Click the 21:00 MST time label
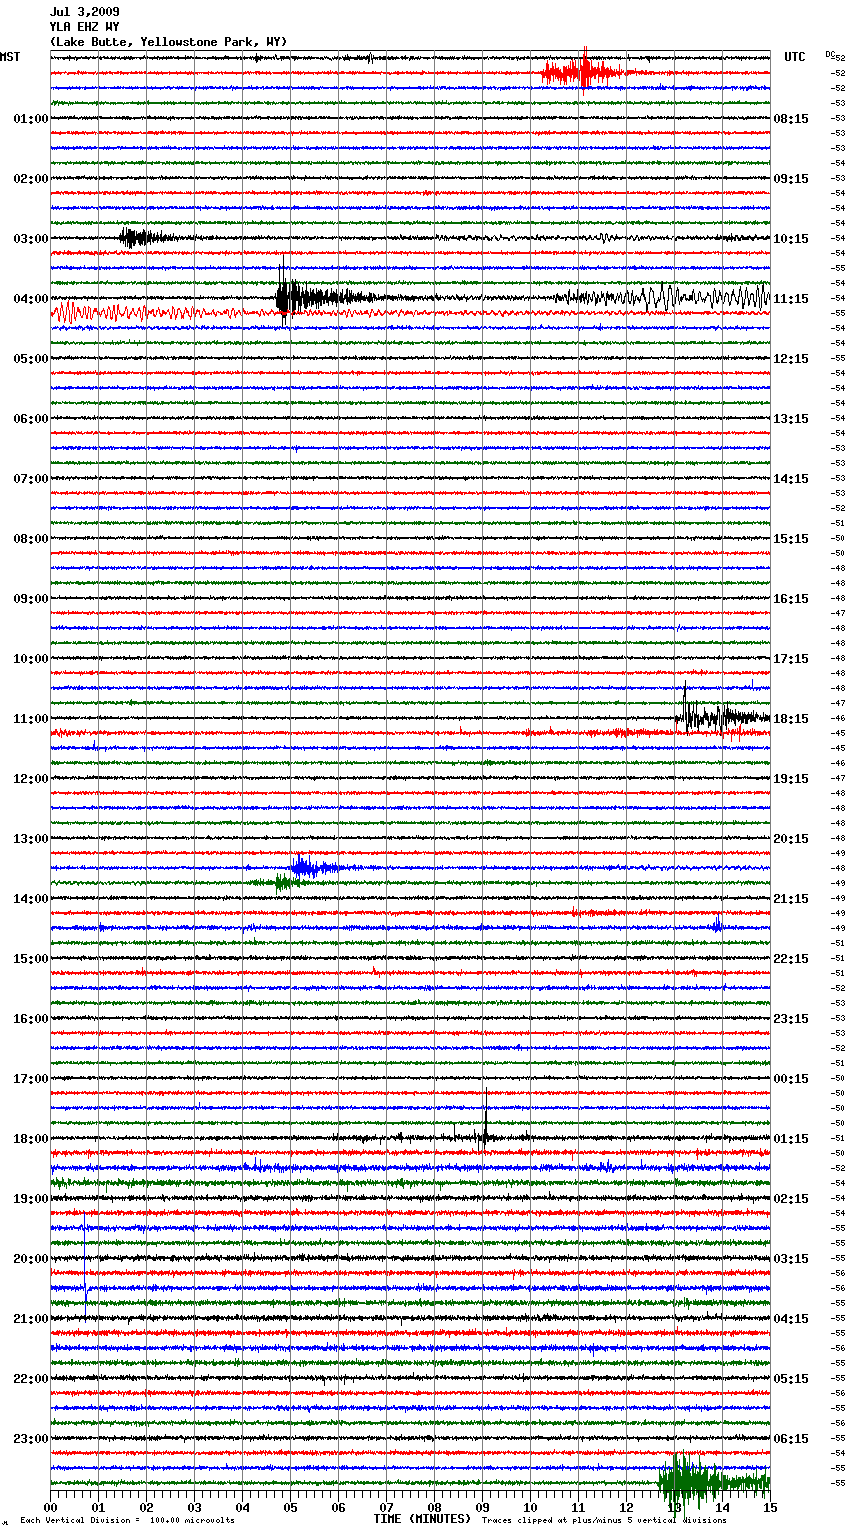 31,1319
